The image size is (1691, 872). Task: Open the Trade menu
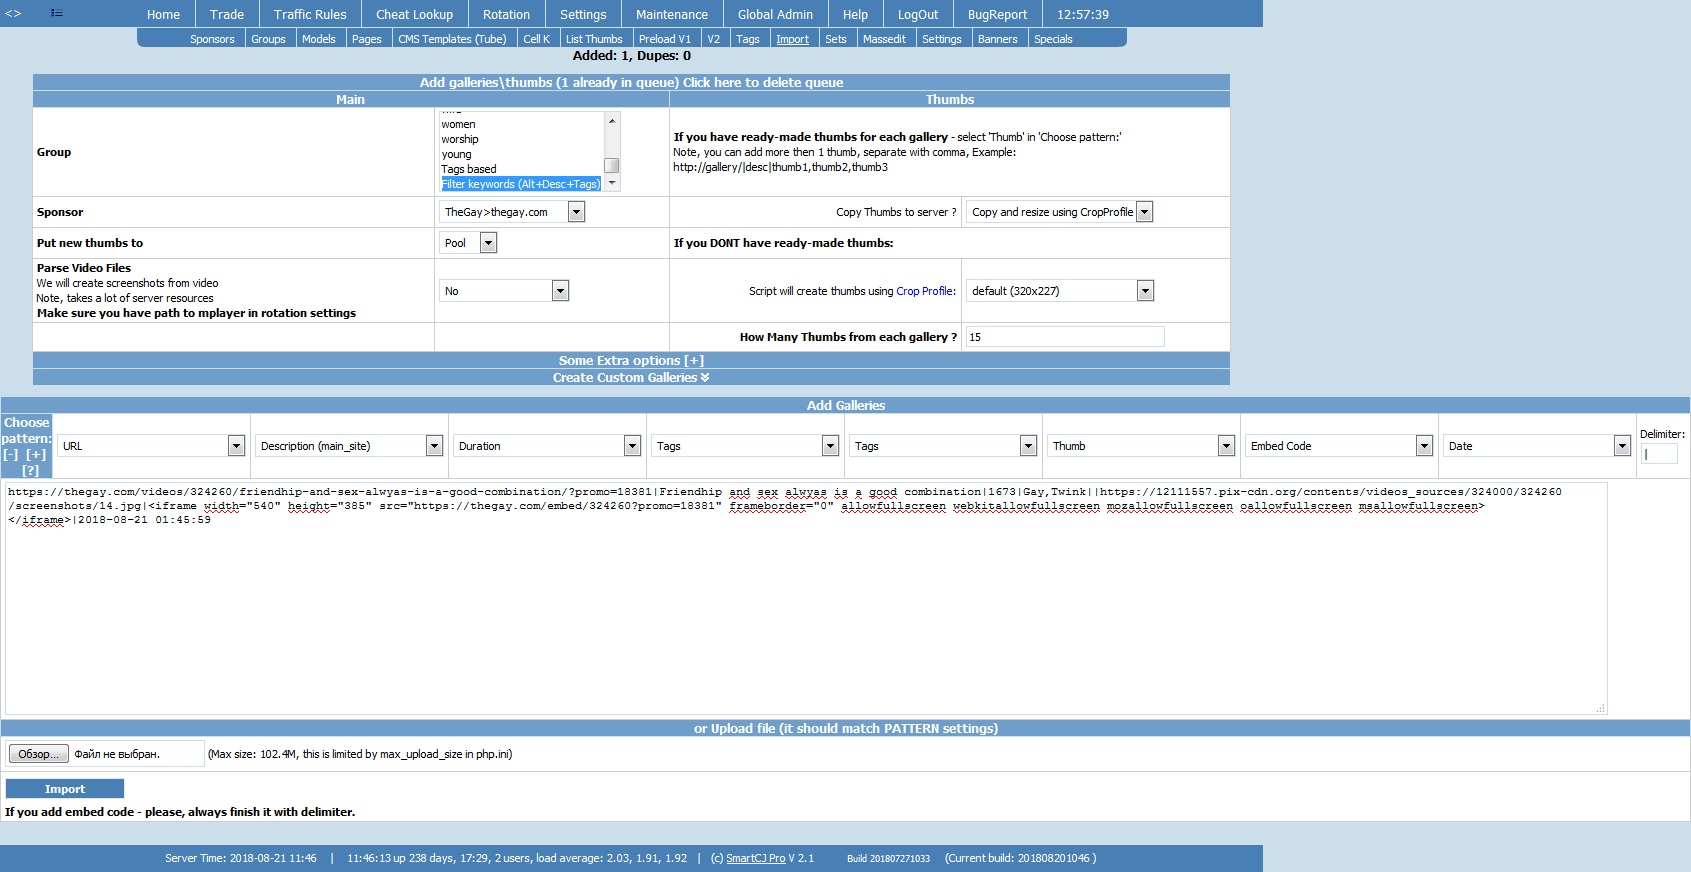[x=227, y=14]
